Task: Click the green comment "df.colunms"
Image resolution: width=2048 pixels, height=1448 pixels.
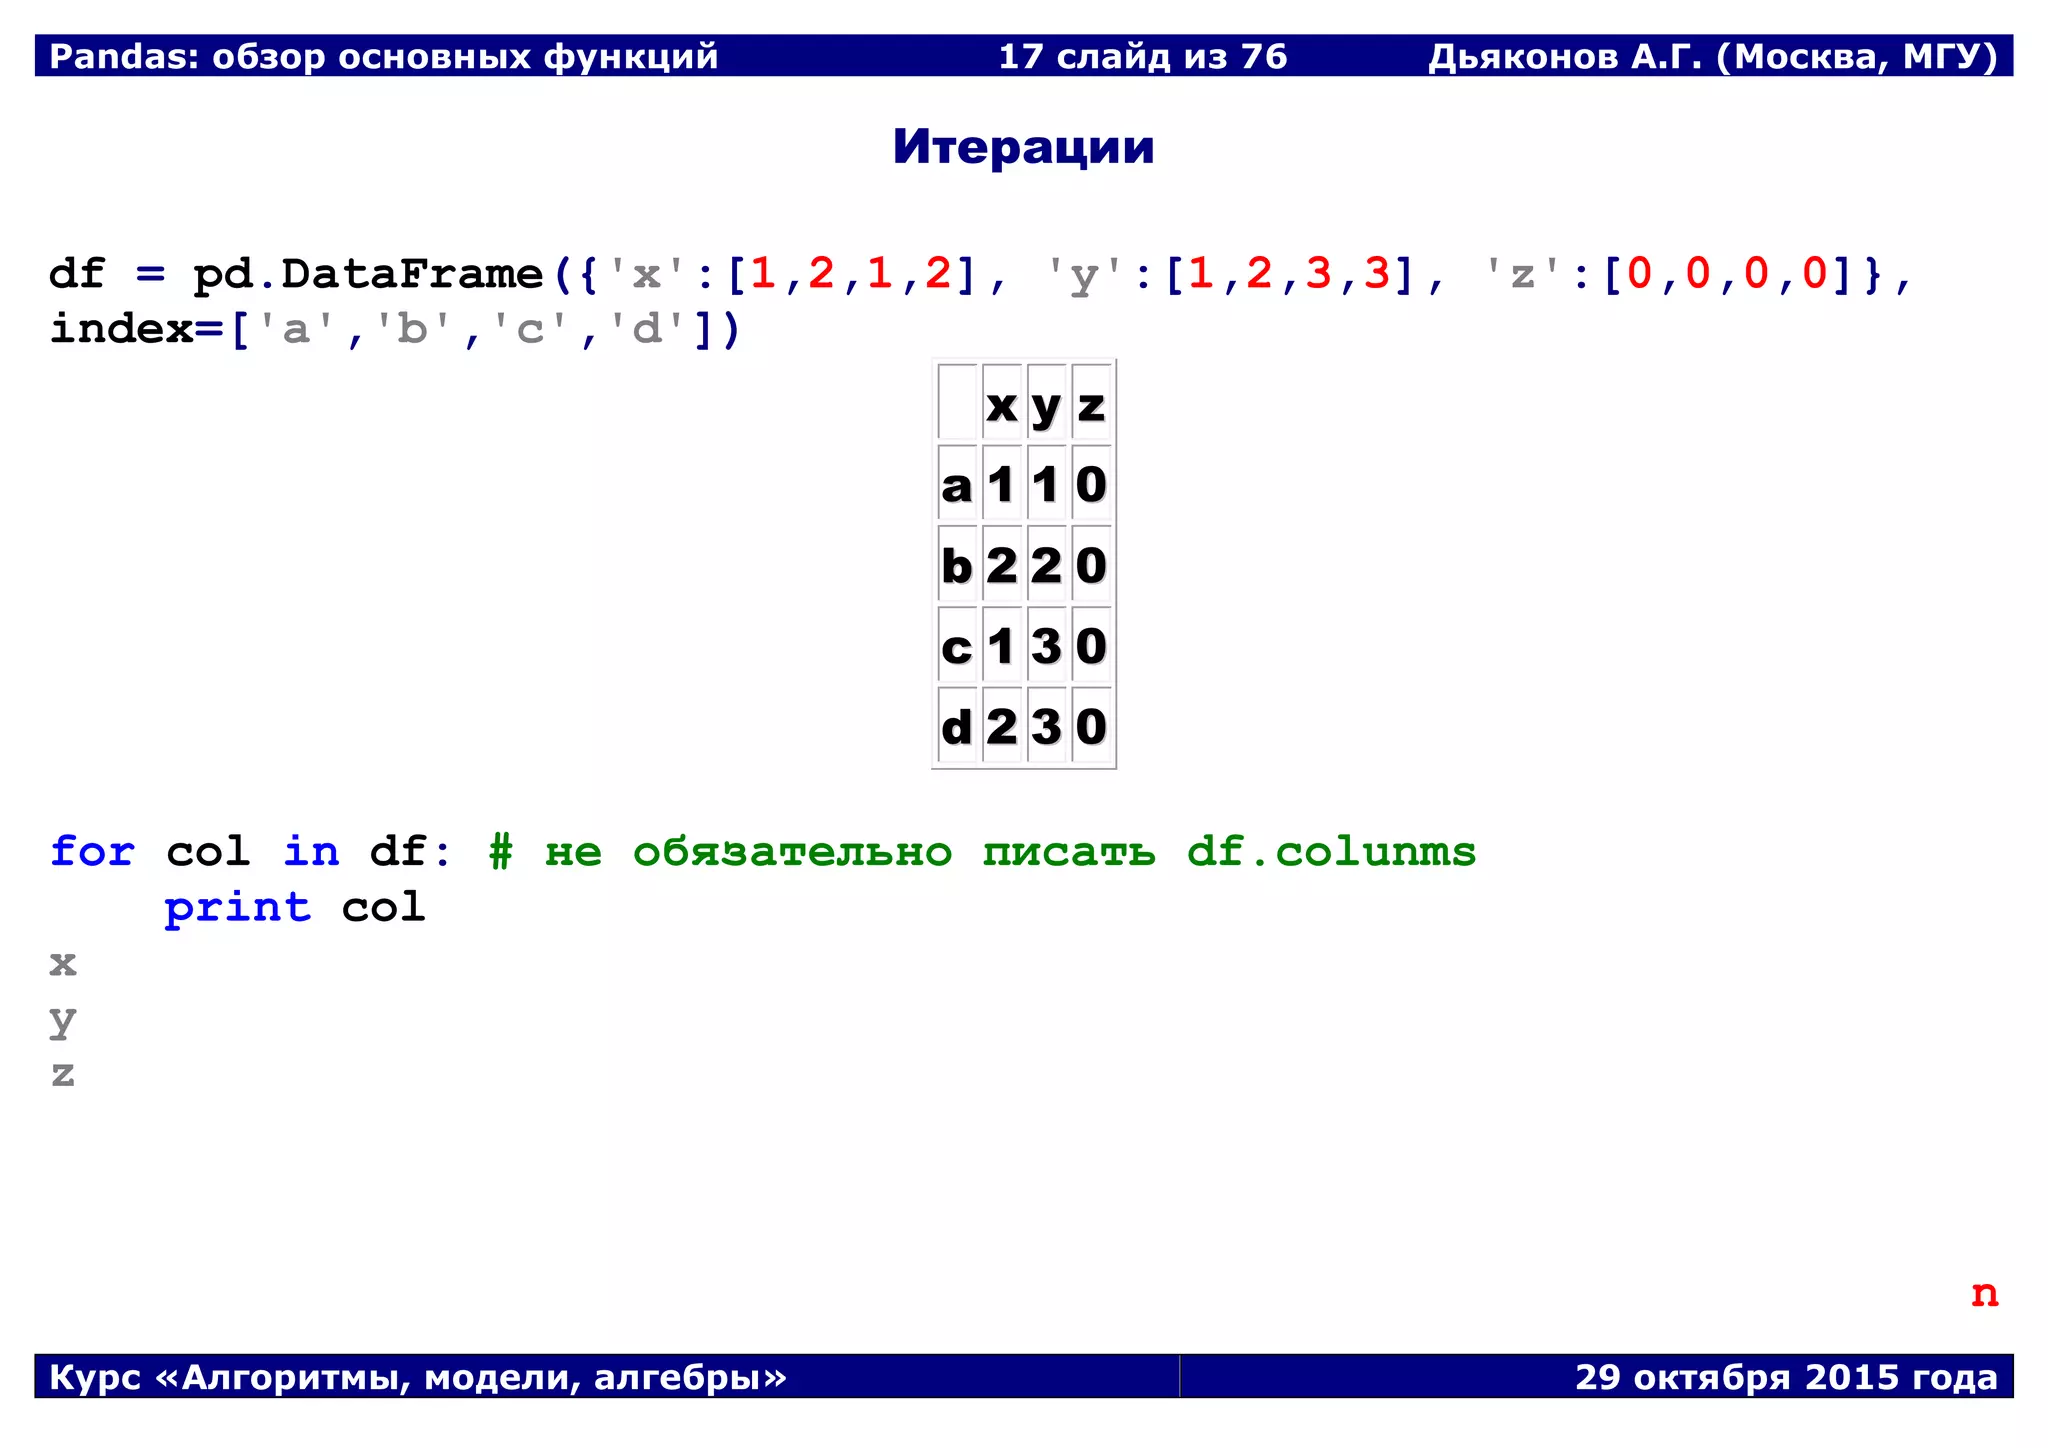Action: click(x=1331, y=851)
